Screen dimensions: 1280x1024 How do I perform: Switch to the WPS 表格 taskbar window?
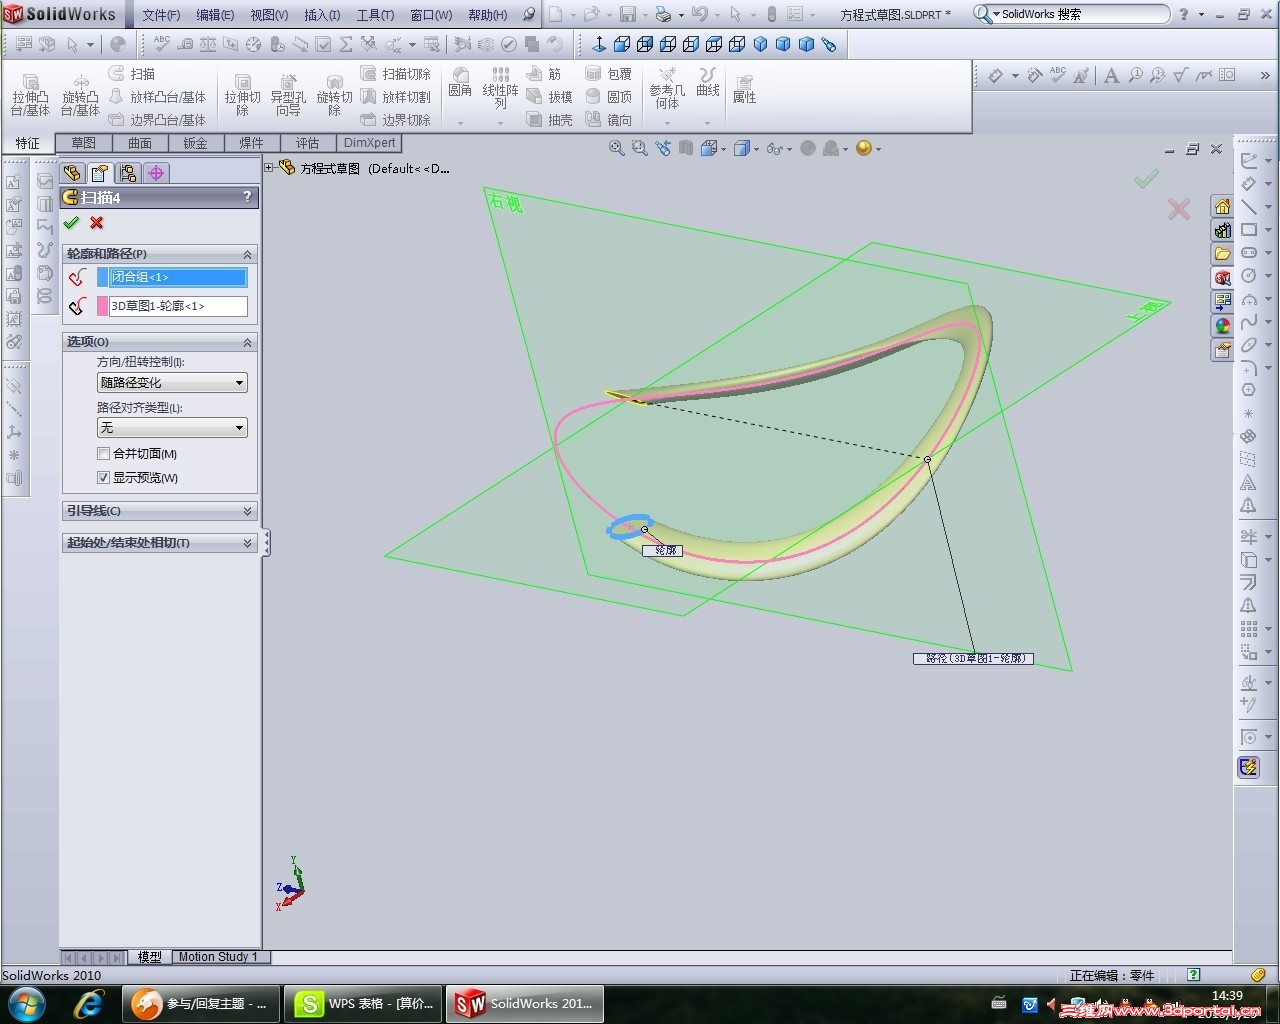pos(362,1003)
